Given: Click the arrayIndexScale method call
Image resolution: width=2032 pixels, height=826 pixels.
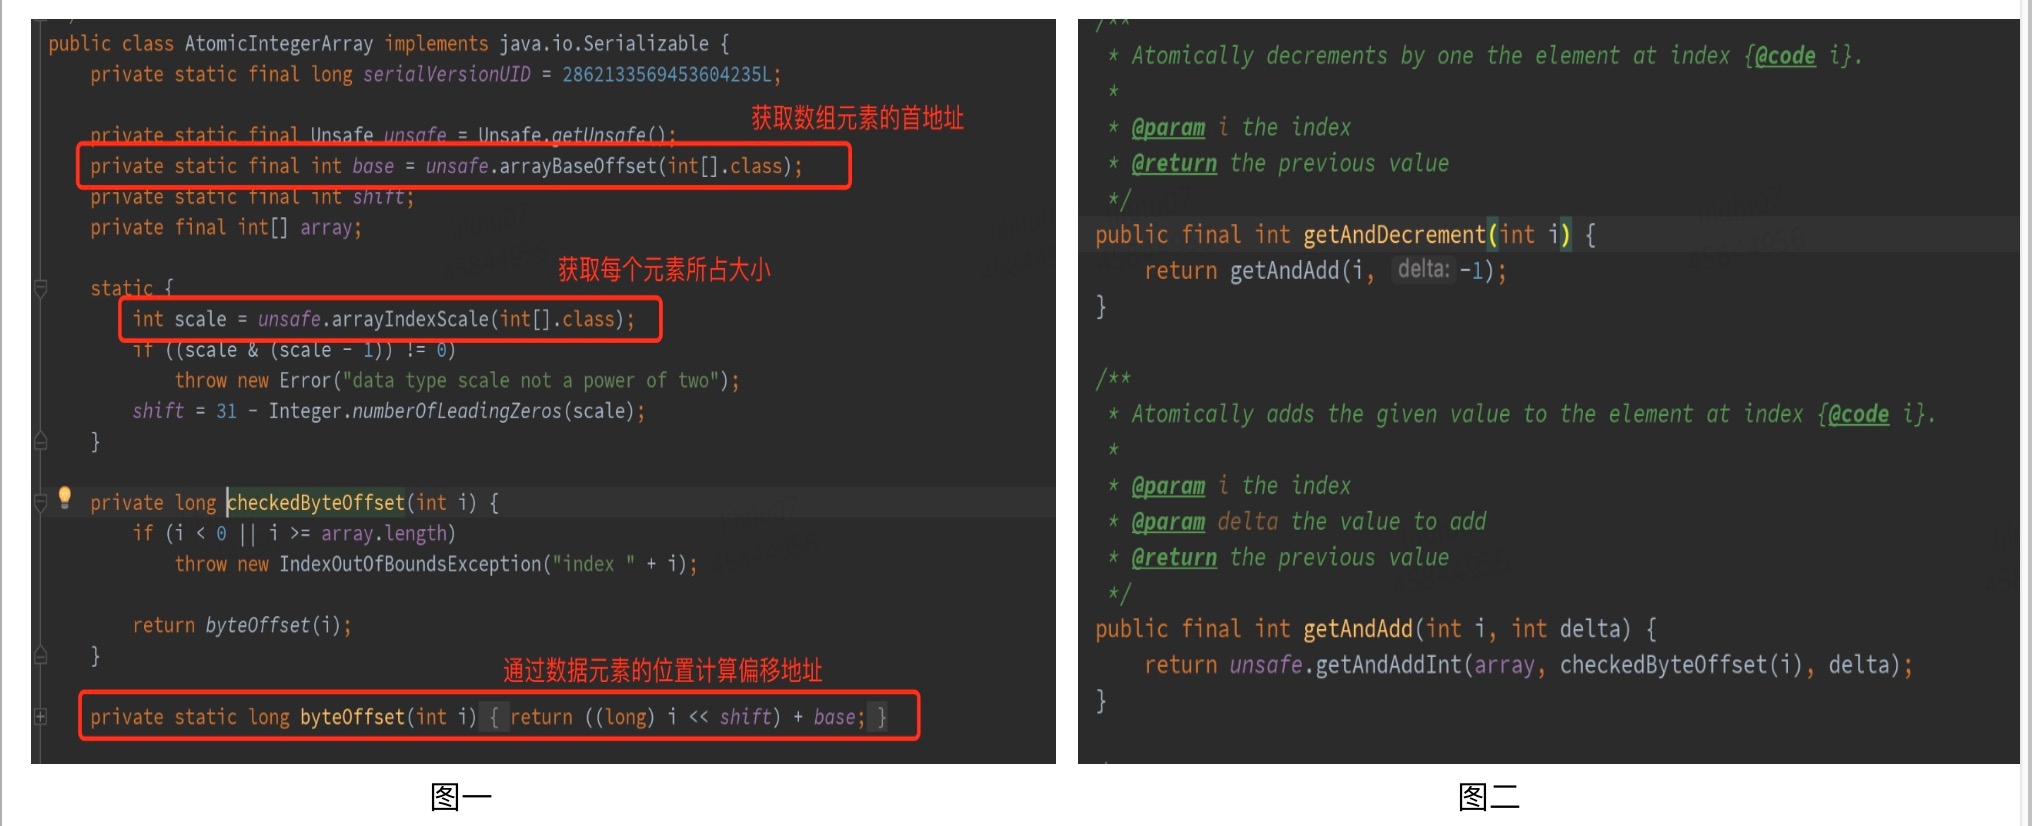Looking at the screenshot, I should pyautogui.click(x=409, y=319).
